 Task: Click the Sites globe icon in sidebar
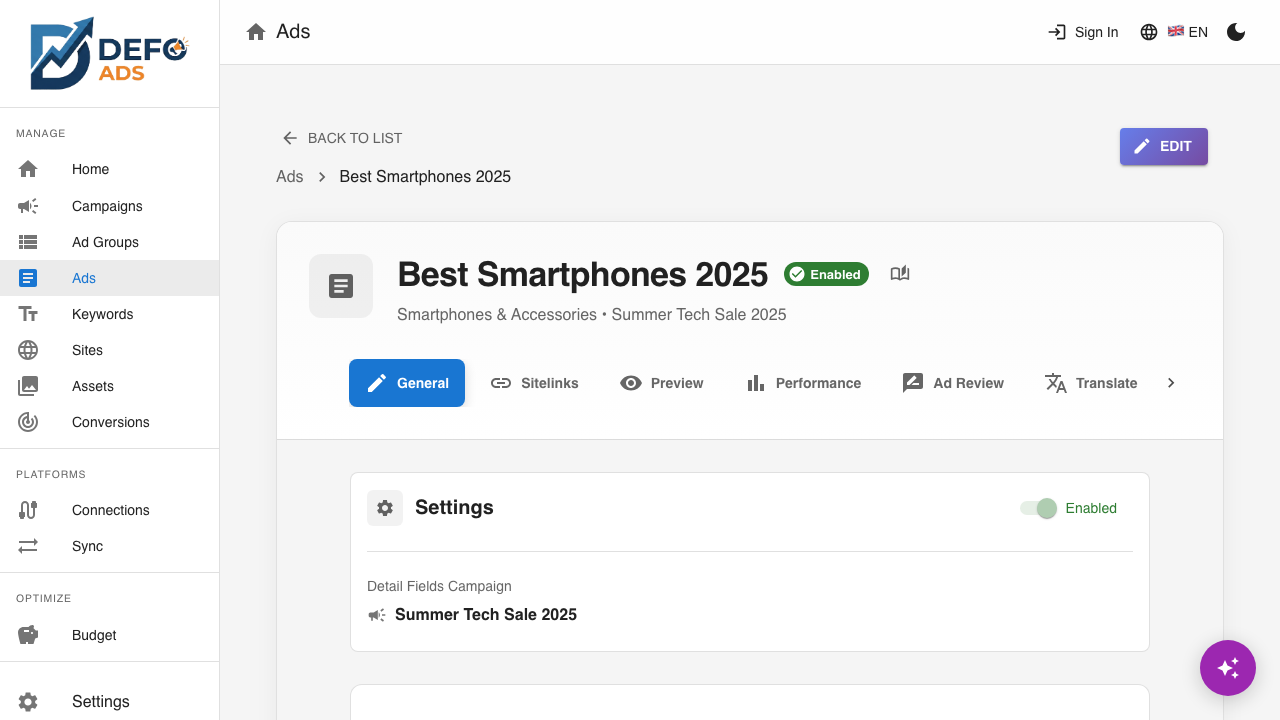point(28,350)
